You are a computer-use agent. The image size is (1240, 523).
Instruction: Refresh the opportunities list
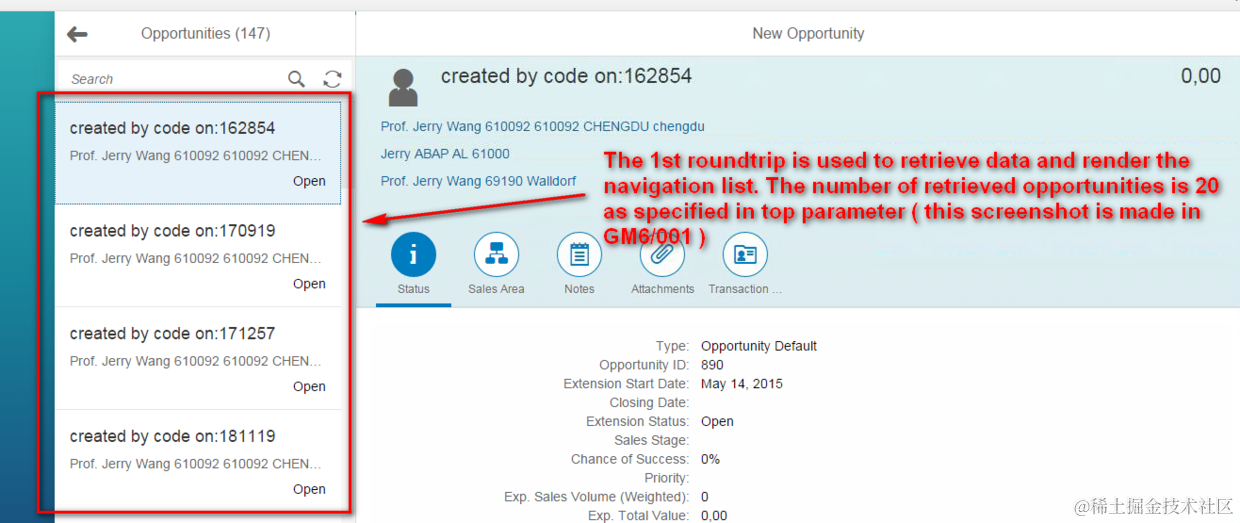(332, 79)
